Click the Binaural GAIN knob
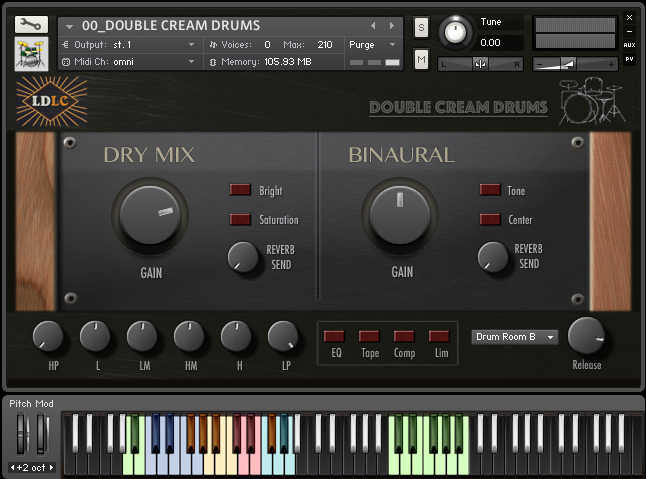This screenshot has height=479, width=646. coord(400,215)
